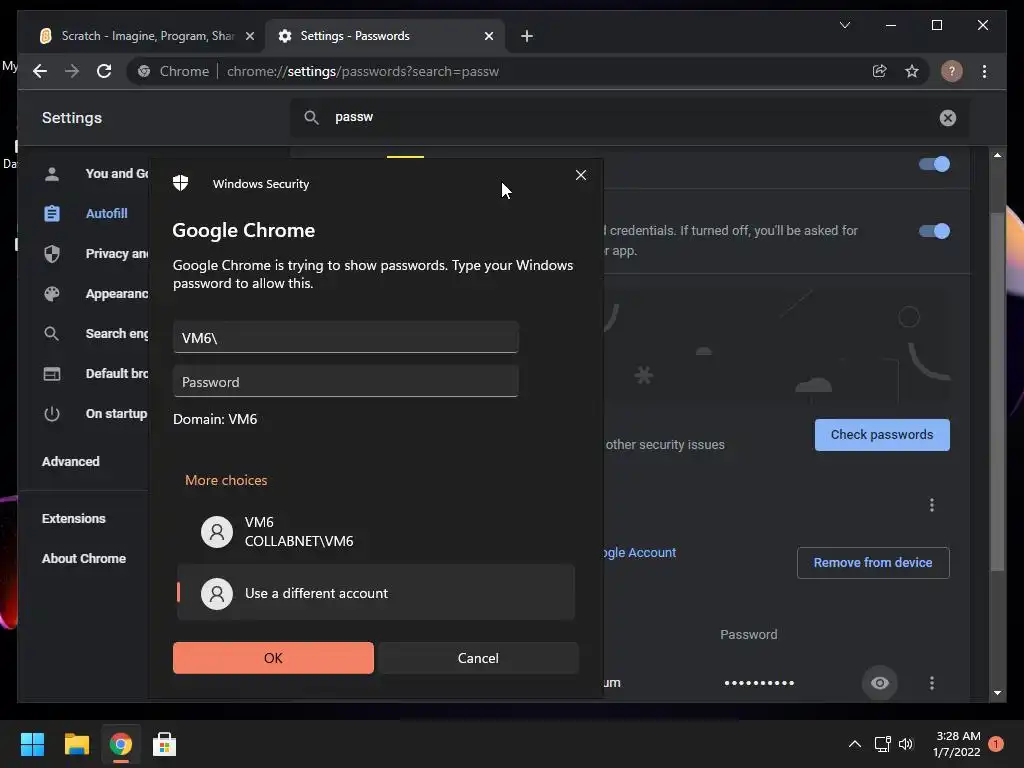Click the volume speaker tray icon

906,744
